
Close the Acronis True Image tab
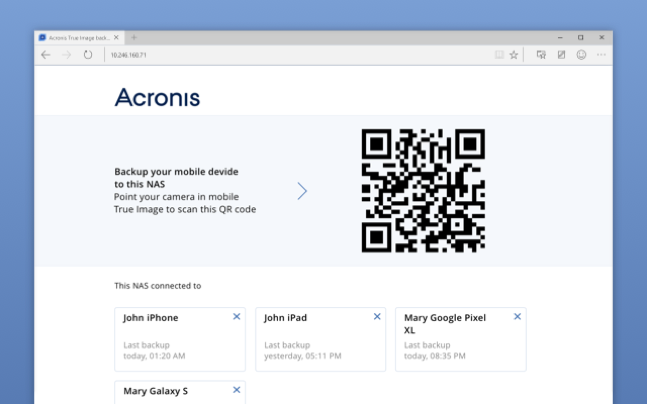[116, 38]
